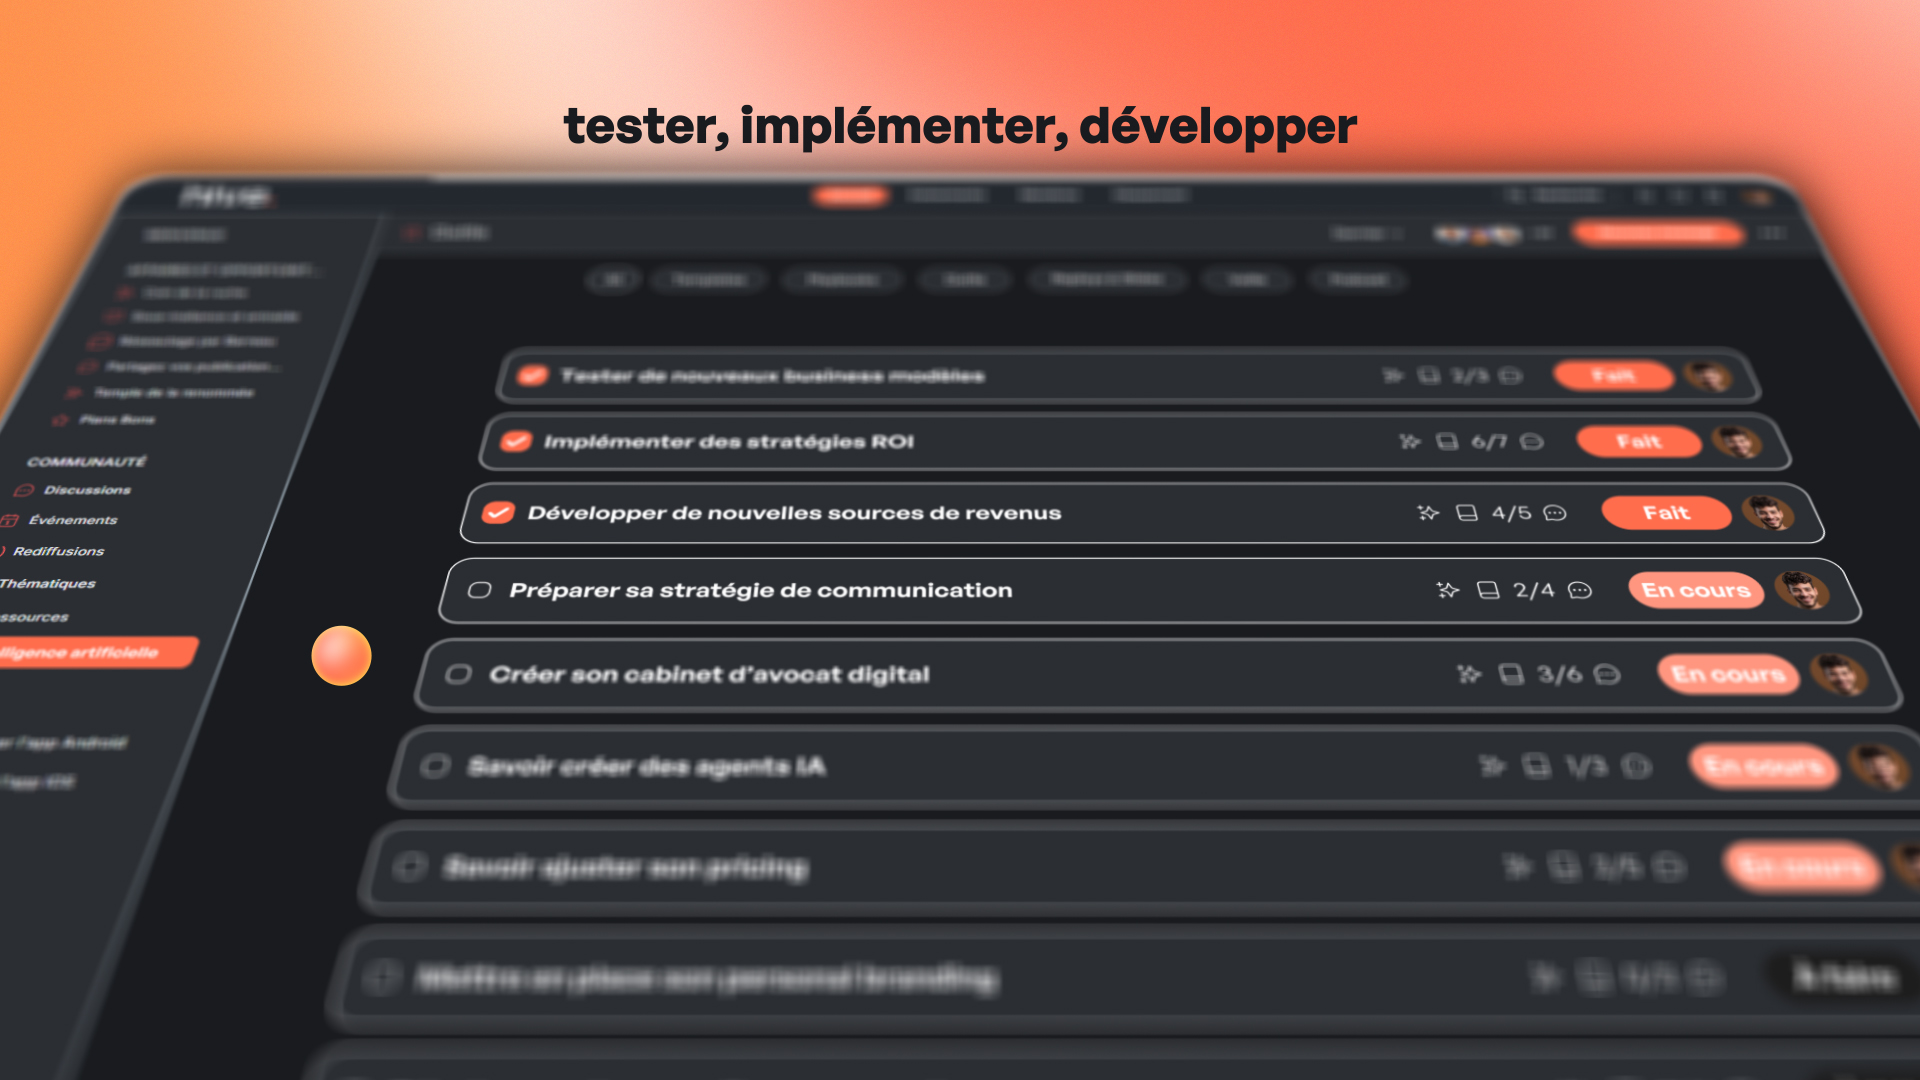Check 'Créer son cabinet d'avocat digital'
The width and height of the screenshot is (1920, 1080).
459,674
